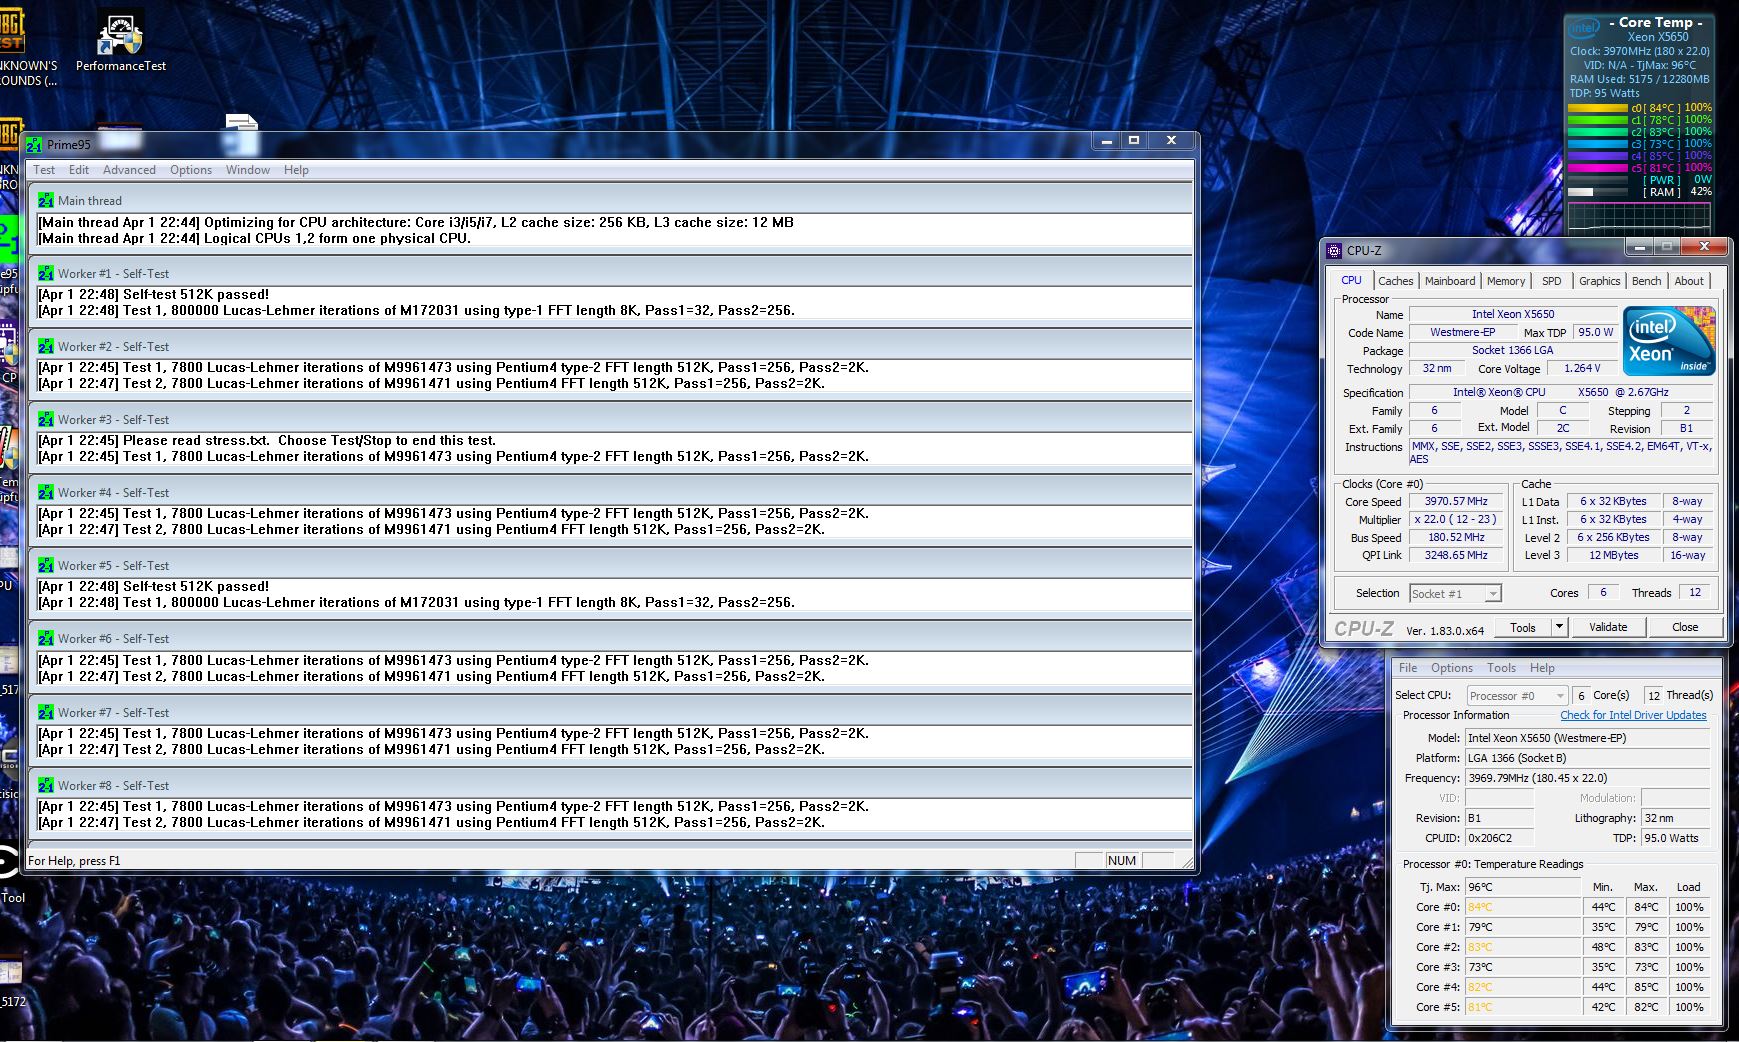Switch to the Mainboard tab

point(1450,281)
